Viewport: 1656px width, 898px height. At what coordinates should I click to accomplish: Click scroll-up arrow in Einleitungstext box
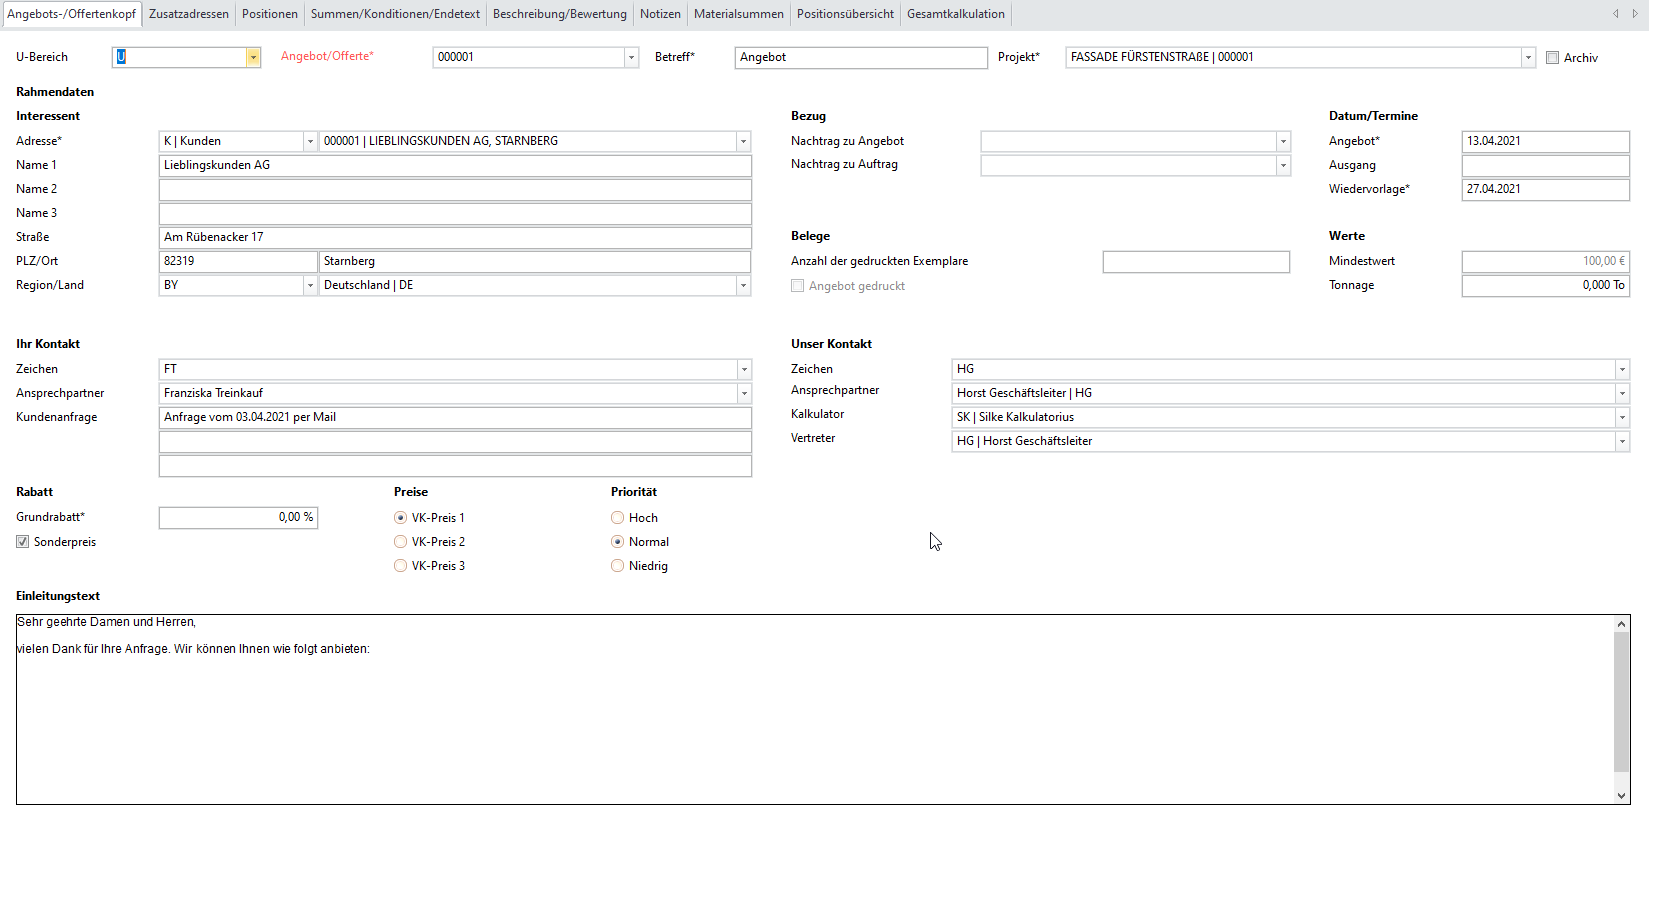(x=1621, y=624)
